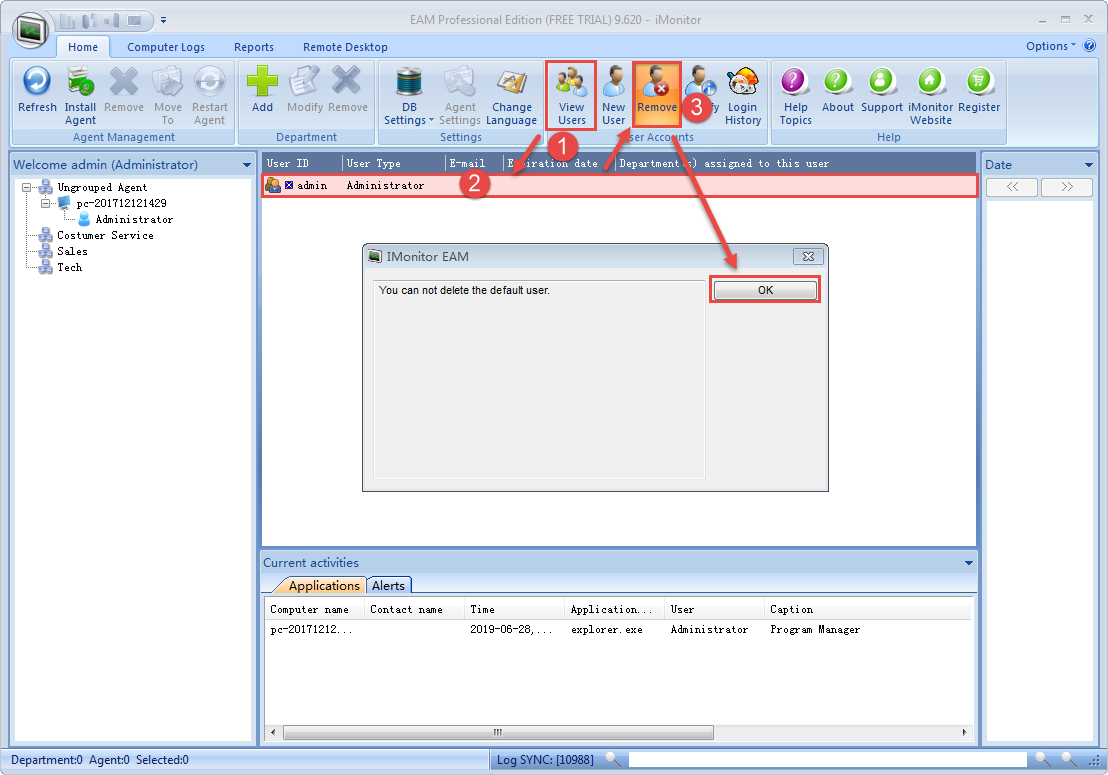
Task: Open Agent Settings
Action: click(x=460, y=96)
